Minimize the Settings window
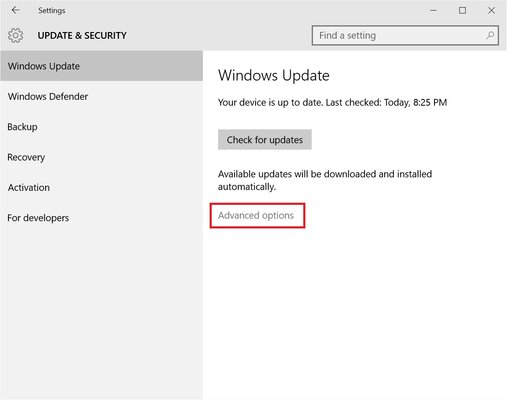 click(x=433, y=10)
